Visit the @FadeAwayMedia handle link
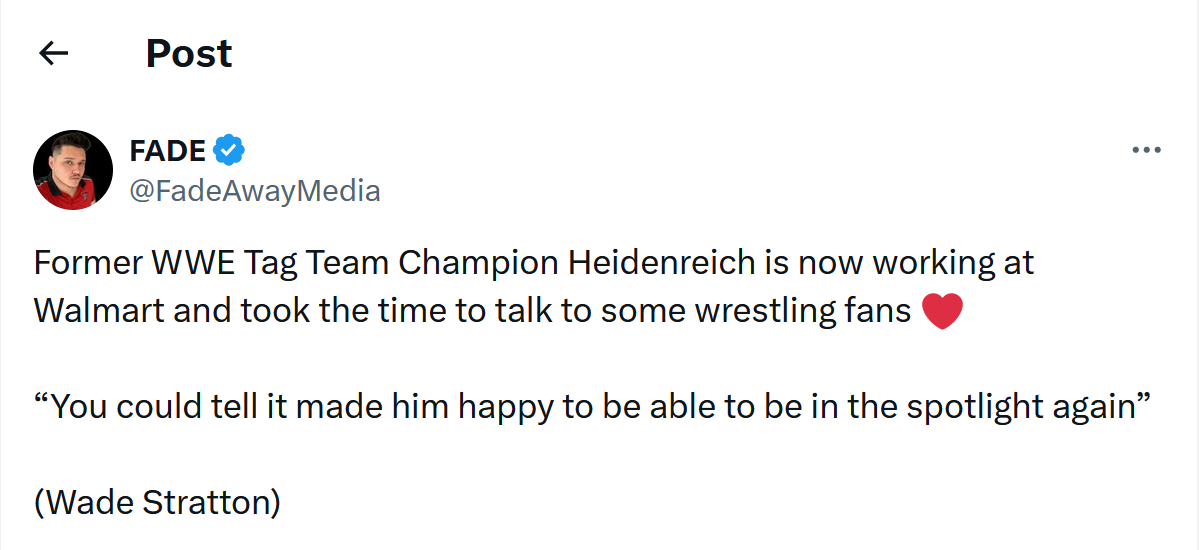 (255, 190)
